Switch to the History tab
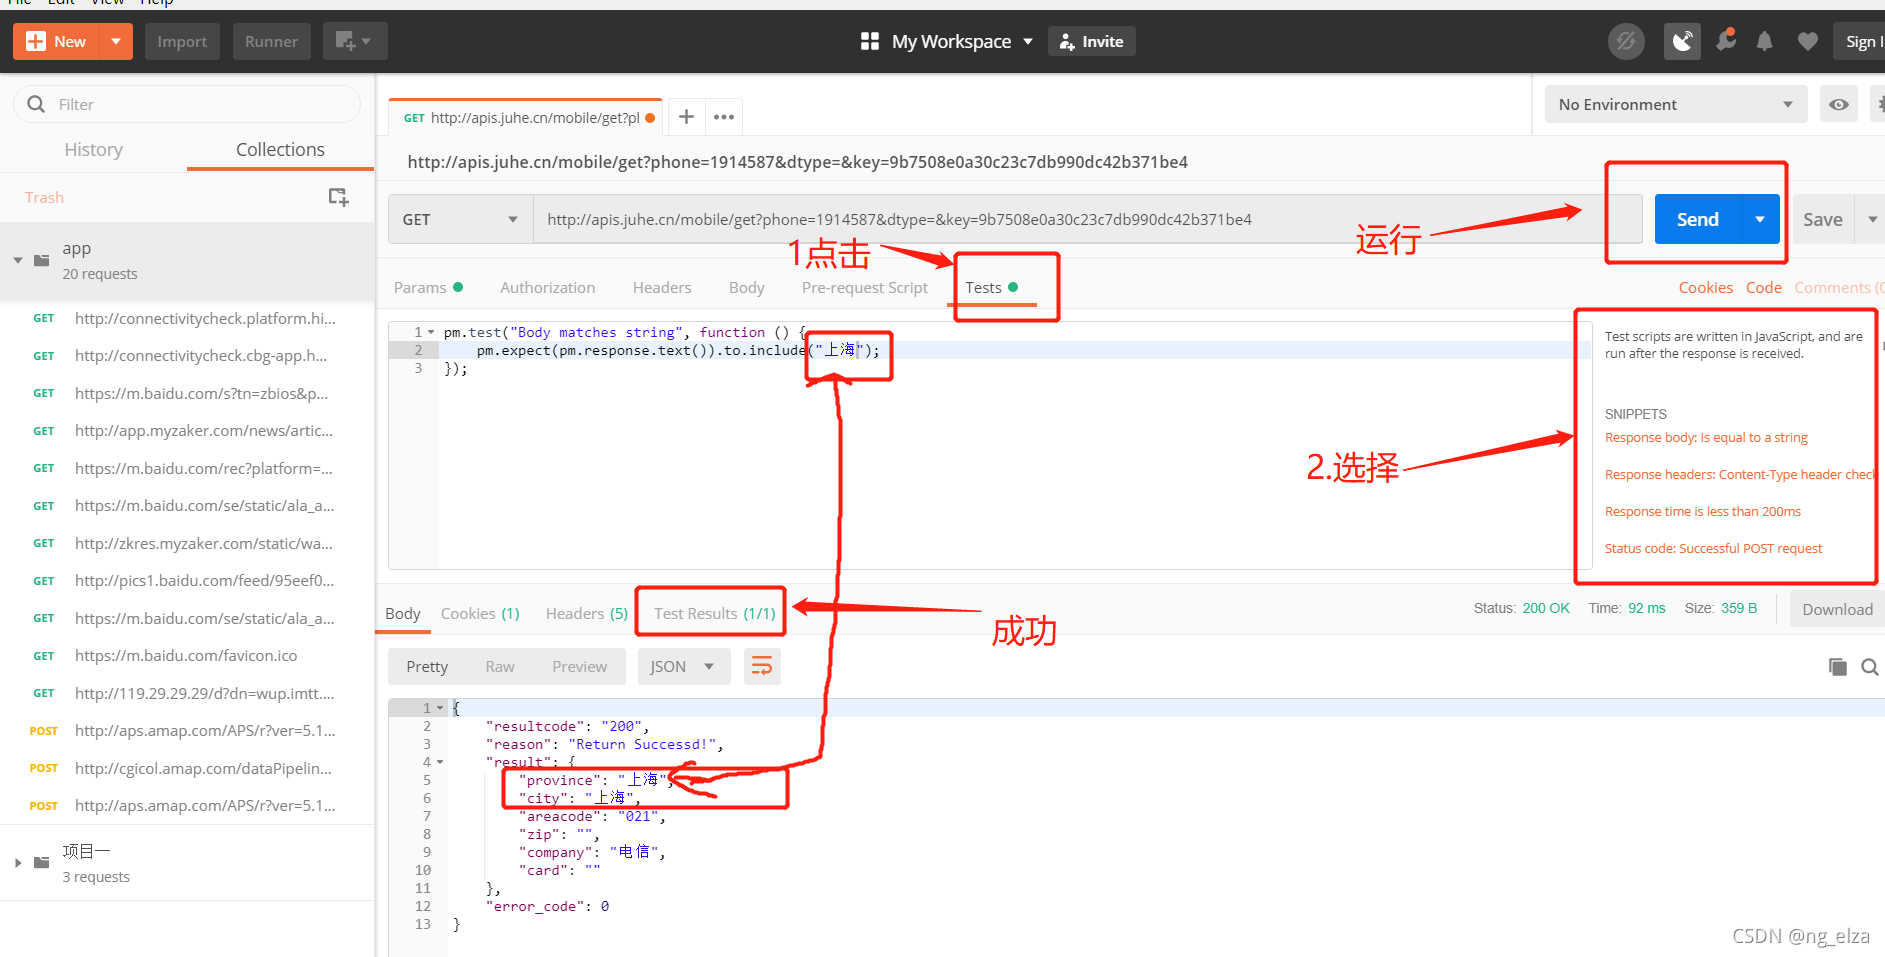Image resolution: width=1885 pixels, height=957 pixels. [x=93, y=149]
